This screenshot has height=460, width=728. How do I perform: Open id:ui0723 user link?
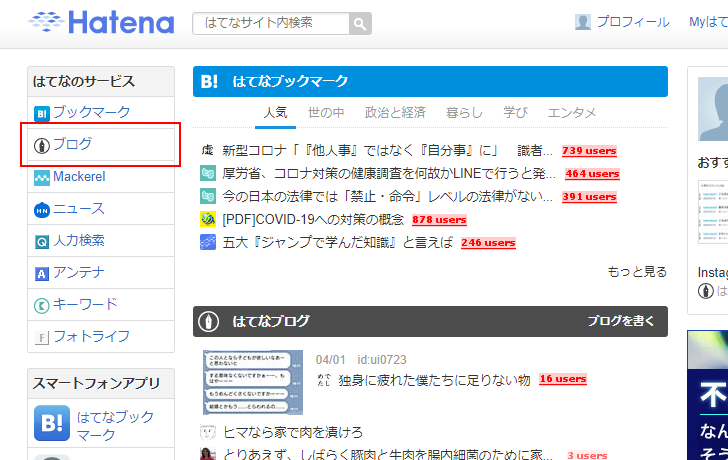[382, 360]
